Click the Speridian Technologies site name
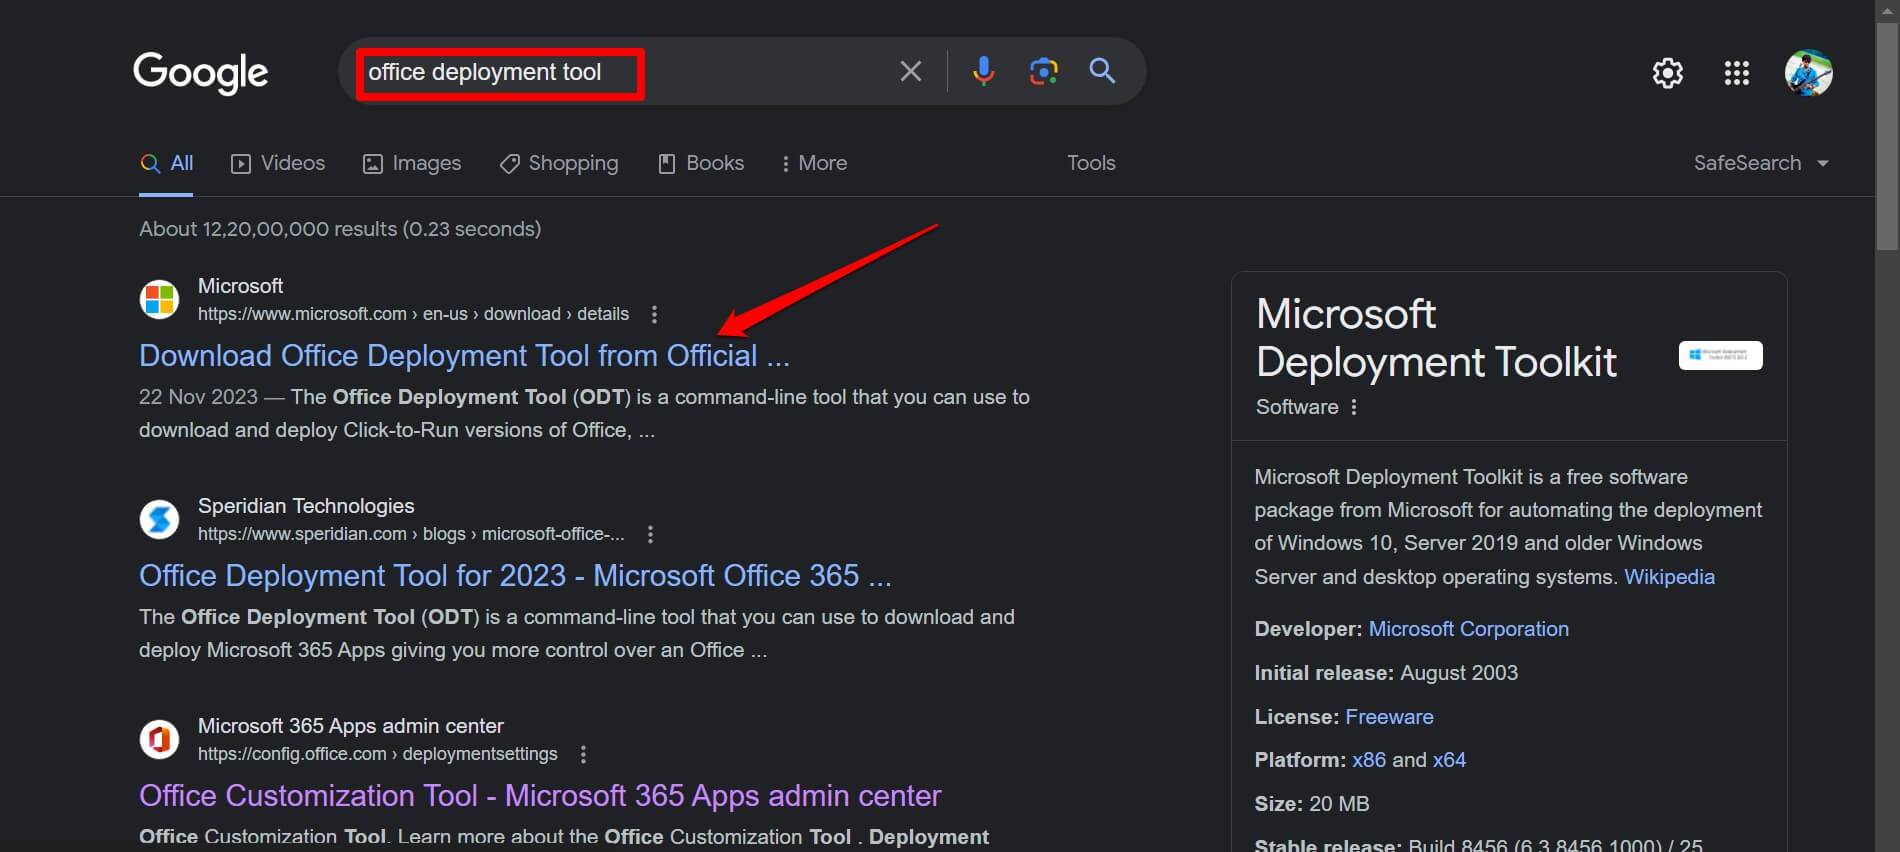Screen dimensions: 1900x852 (x=306, y=506)
